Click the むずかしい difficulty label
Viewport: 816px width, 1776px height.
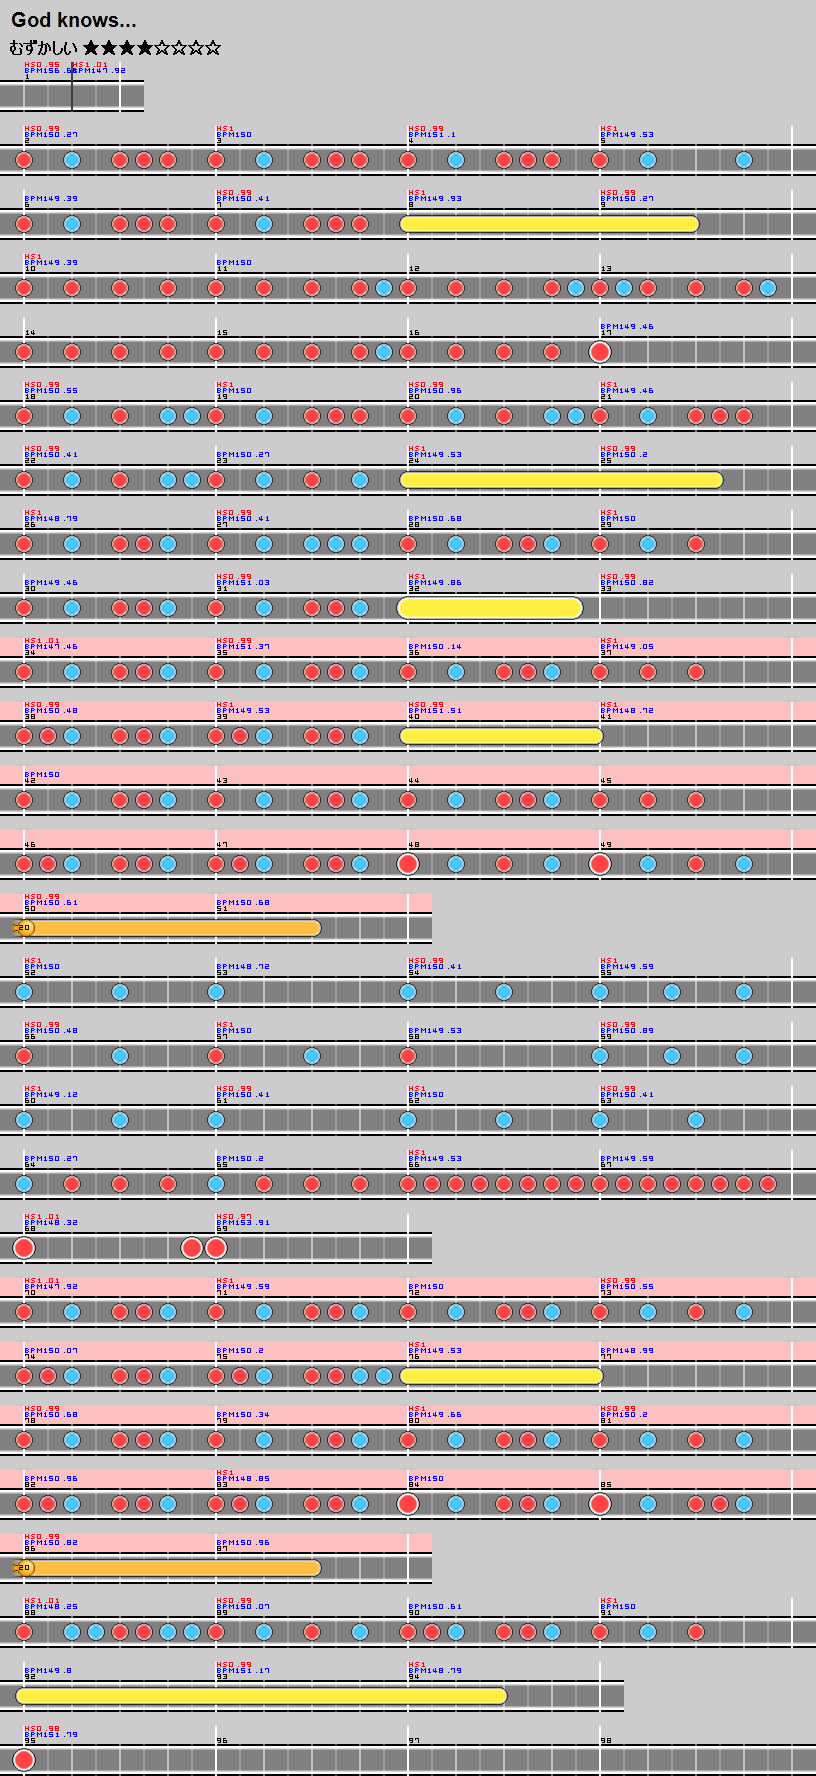[x=43, y=48]
